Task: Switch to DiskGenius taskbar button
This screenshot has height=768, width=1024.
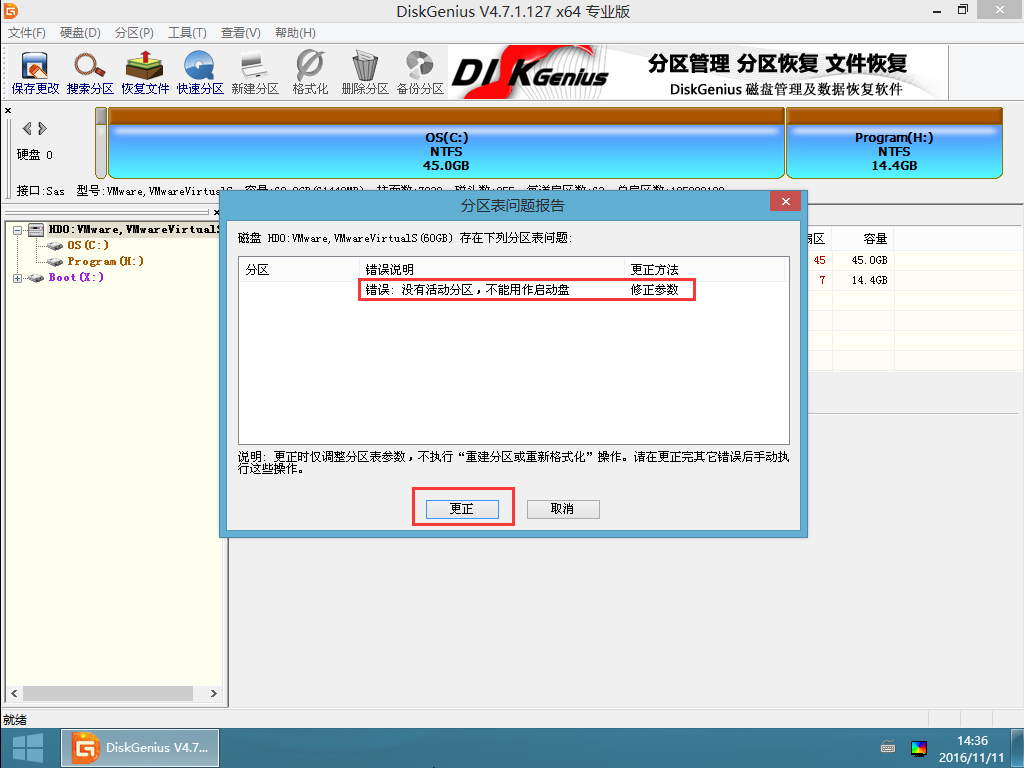Action: 140,748
